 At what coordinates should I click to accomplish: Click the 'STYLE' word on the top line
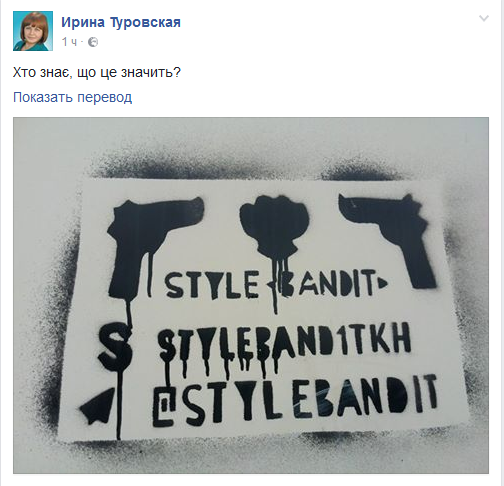tap(212, 284)
